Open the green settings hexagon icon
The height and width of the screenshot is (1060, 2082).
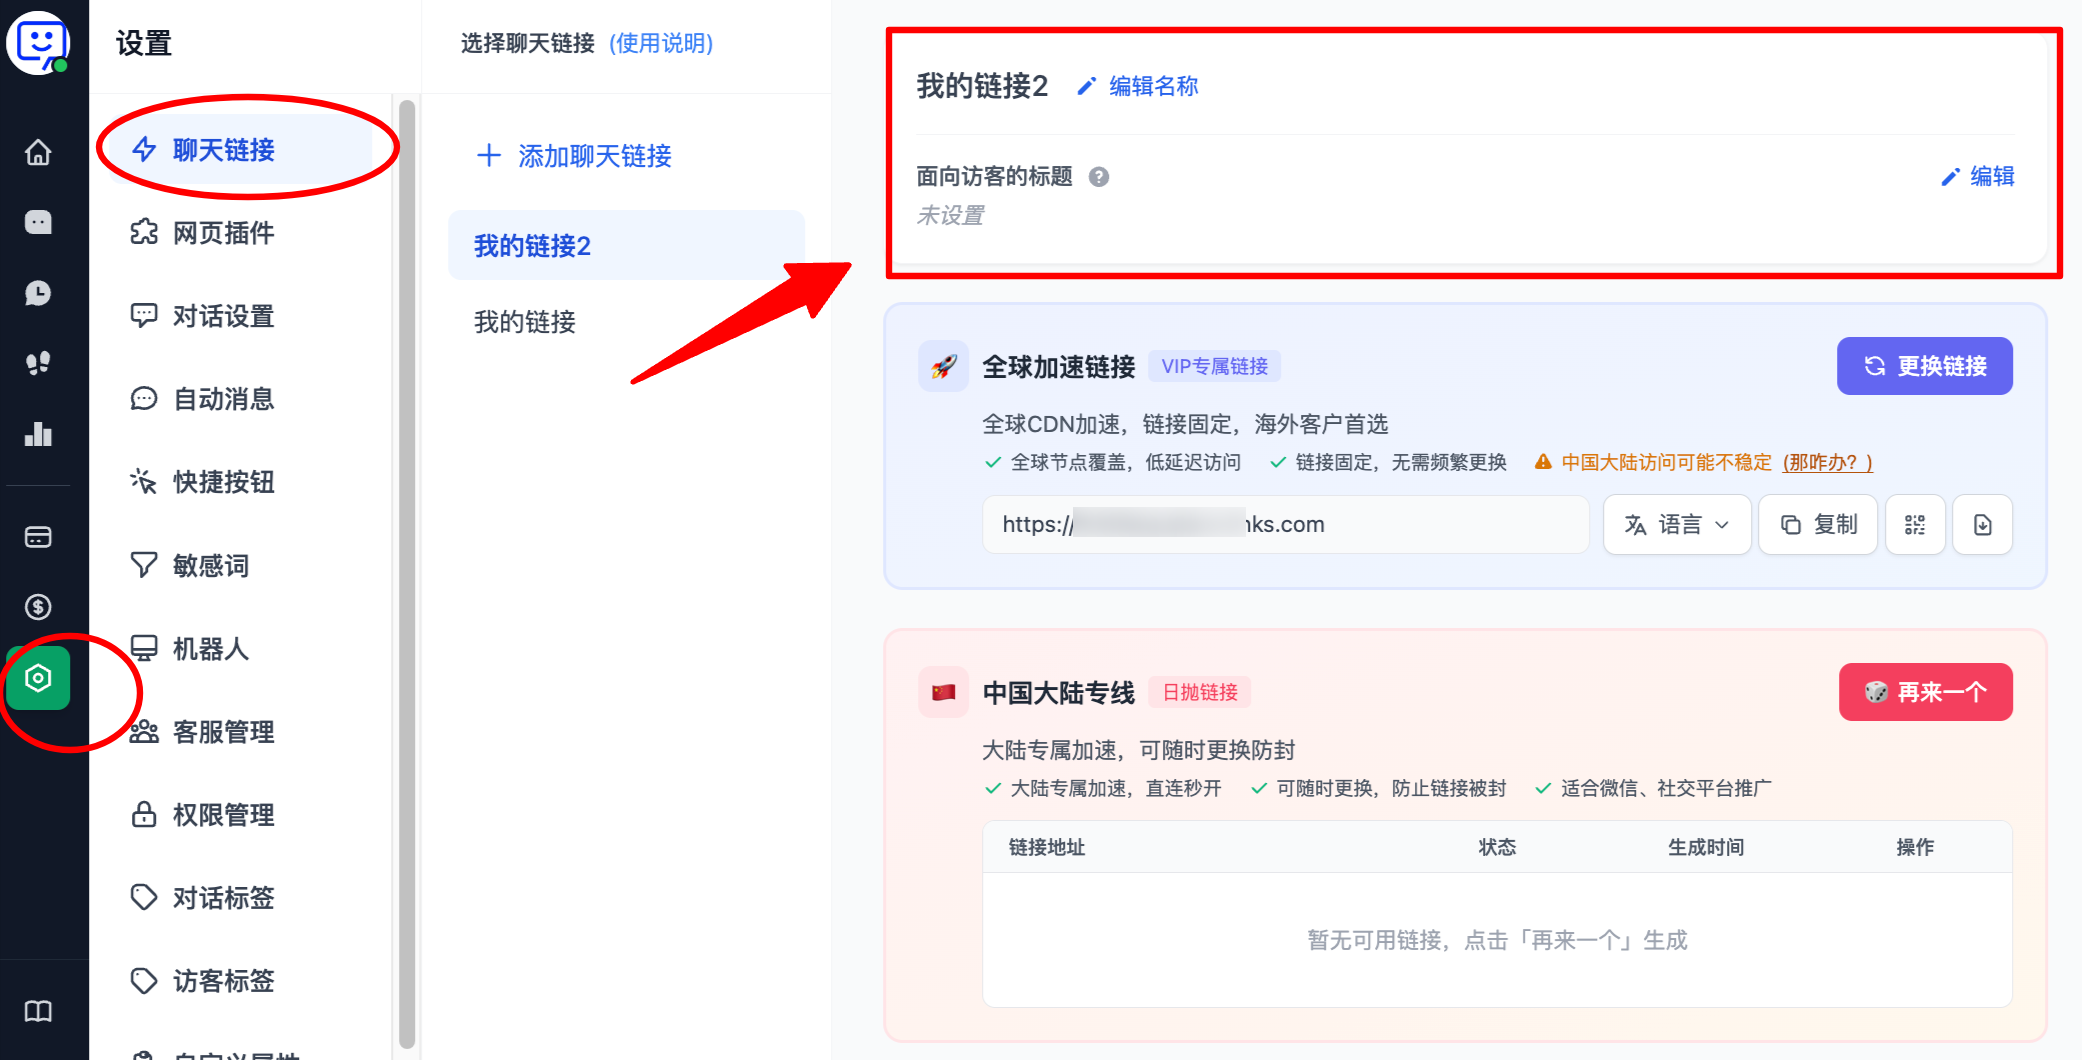click(38, 678)
